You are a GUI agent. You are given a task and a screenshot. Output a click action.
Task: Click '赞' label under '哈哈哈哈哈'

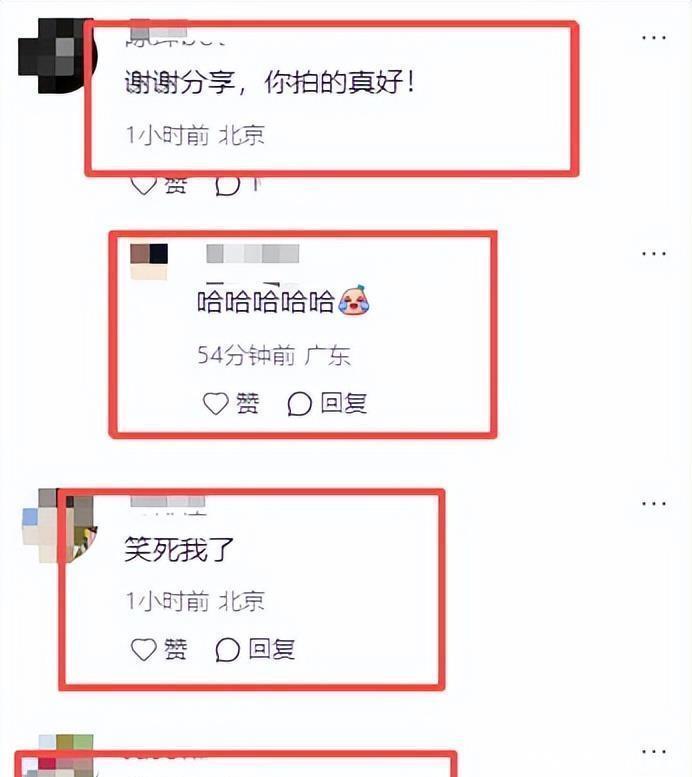(x=247, y=403)
